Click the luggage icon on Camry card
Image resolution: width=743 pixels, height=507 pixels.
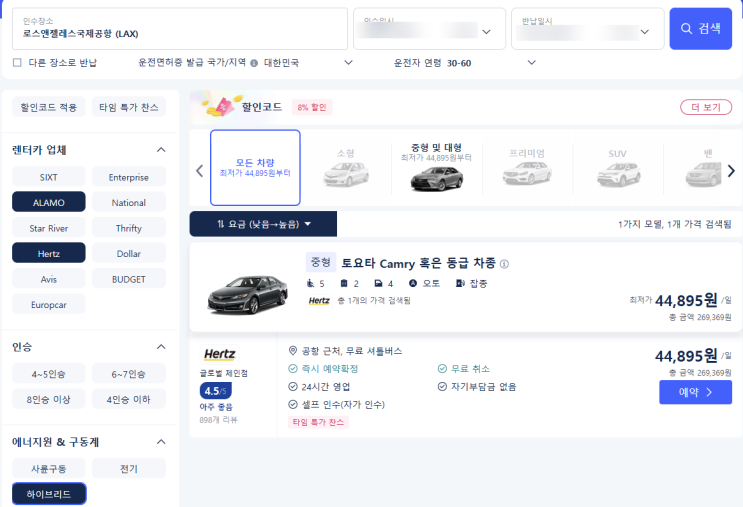344,283
